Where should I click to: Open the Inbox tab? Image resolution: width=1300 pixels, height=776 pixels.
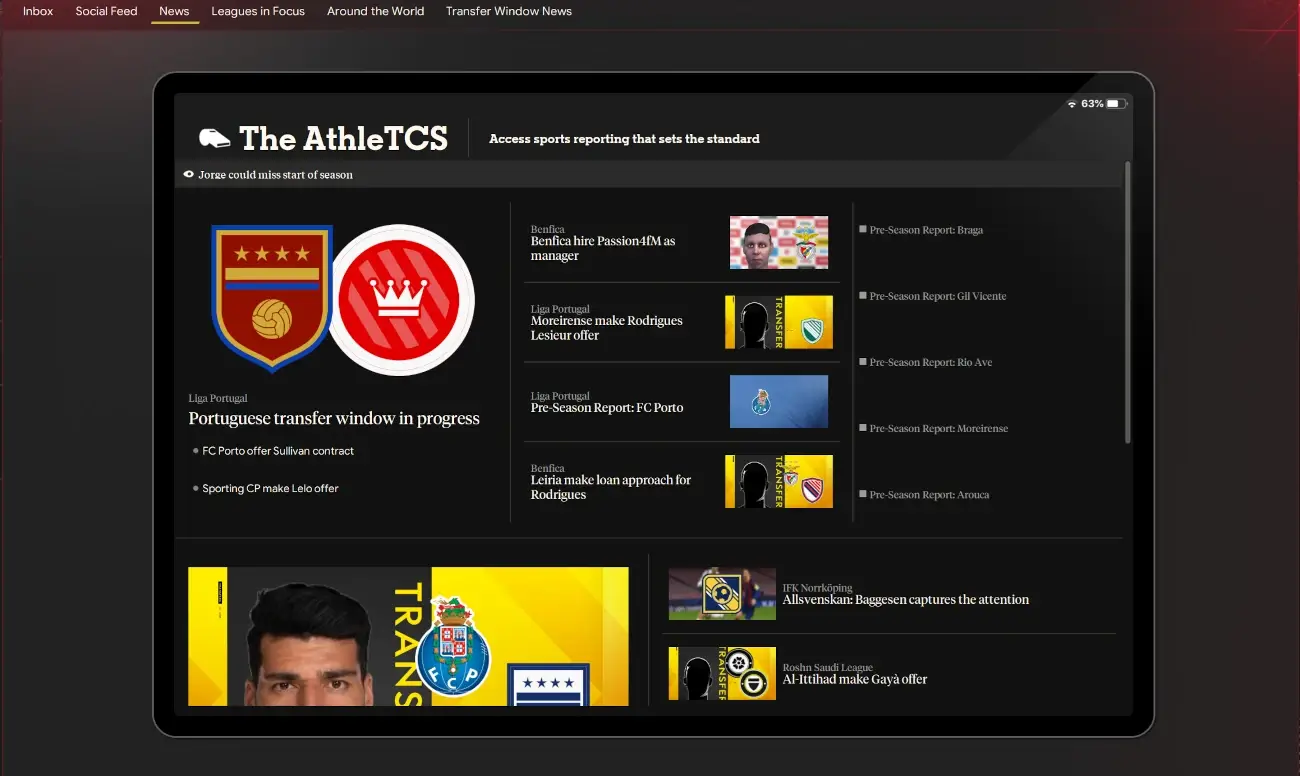coord(38,11)
